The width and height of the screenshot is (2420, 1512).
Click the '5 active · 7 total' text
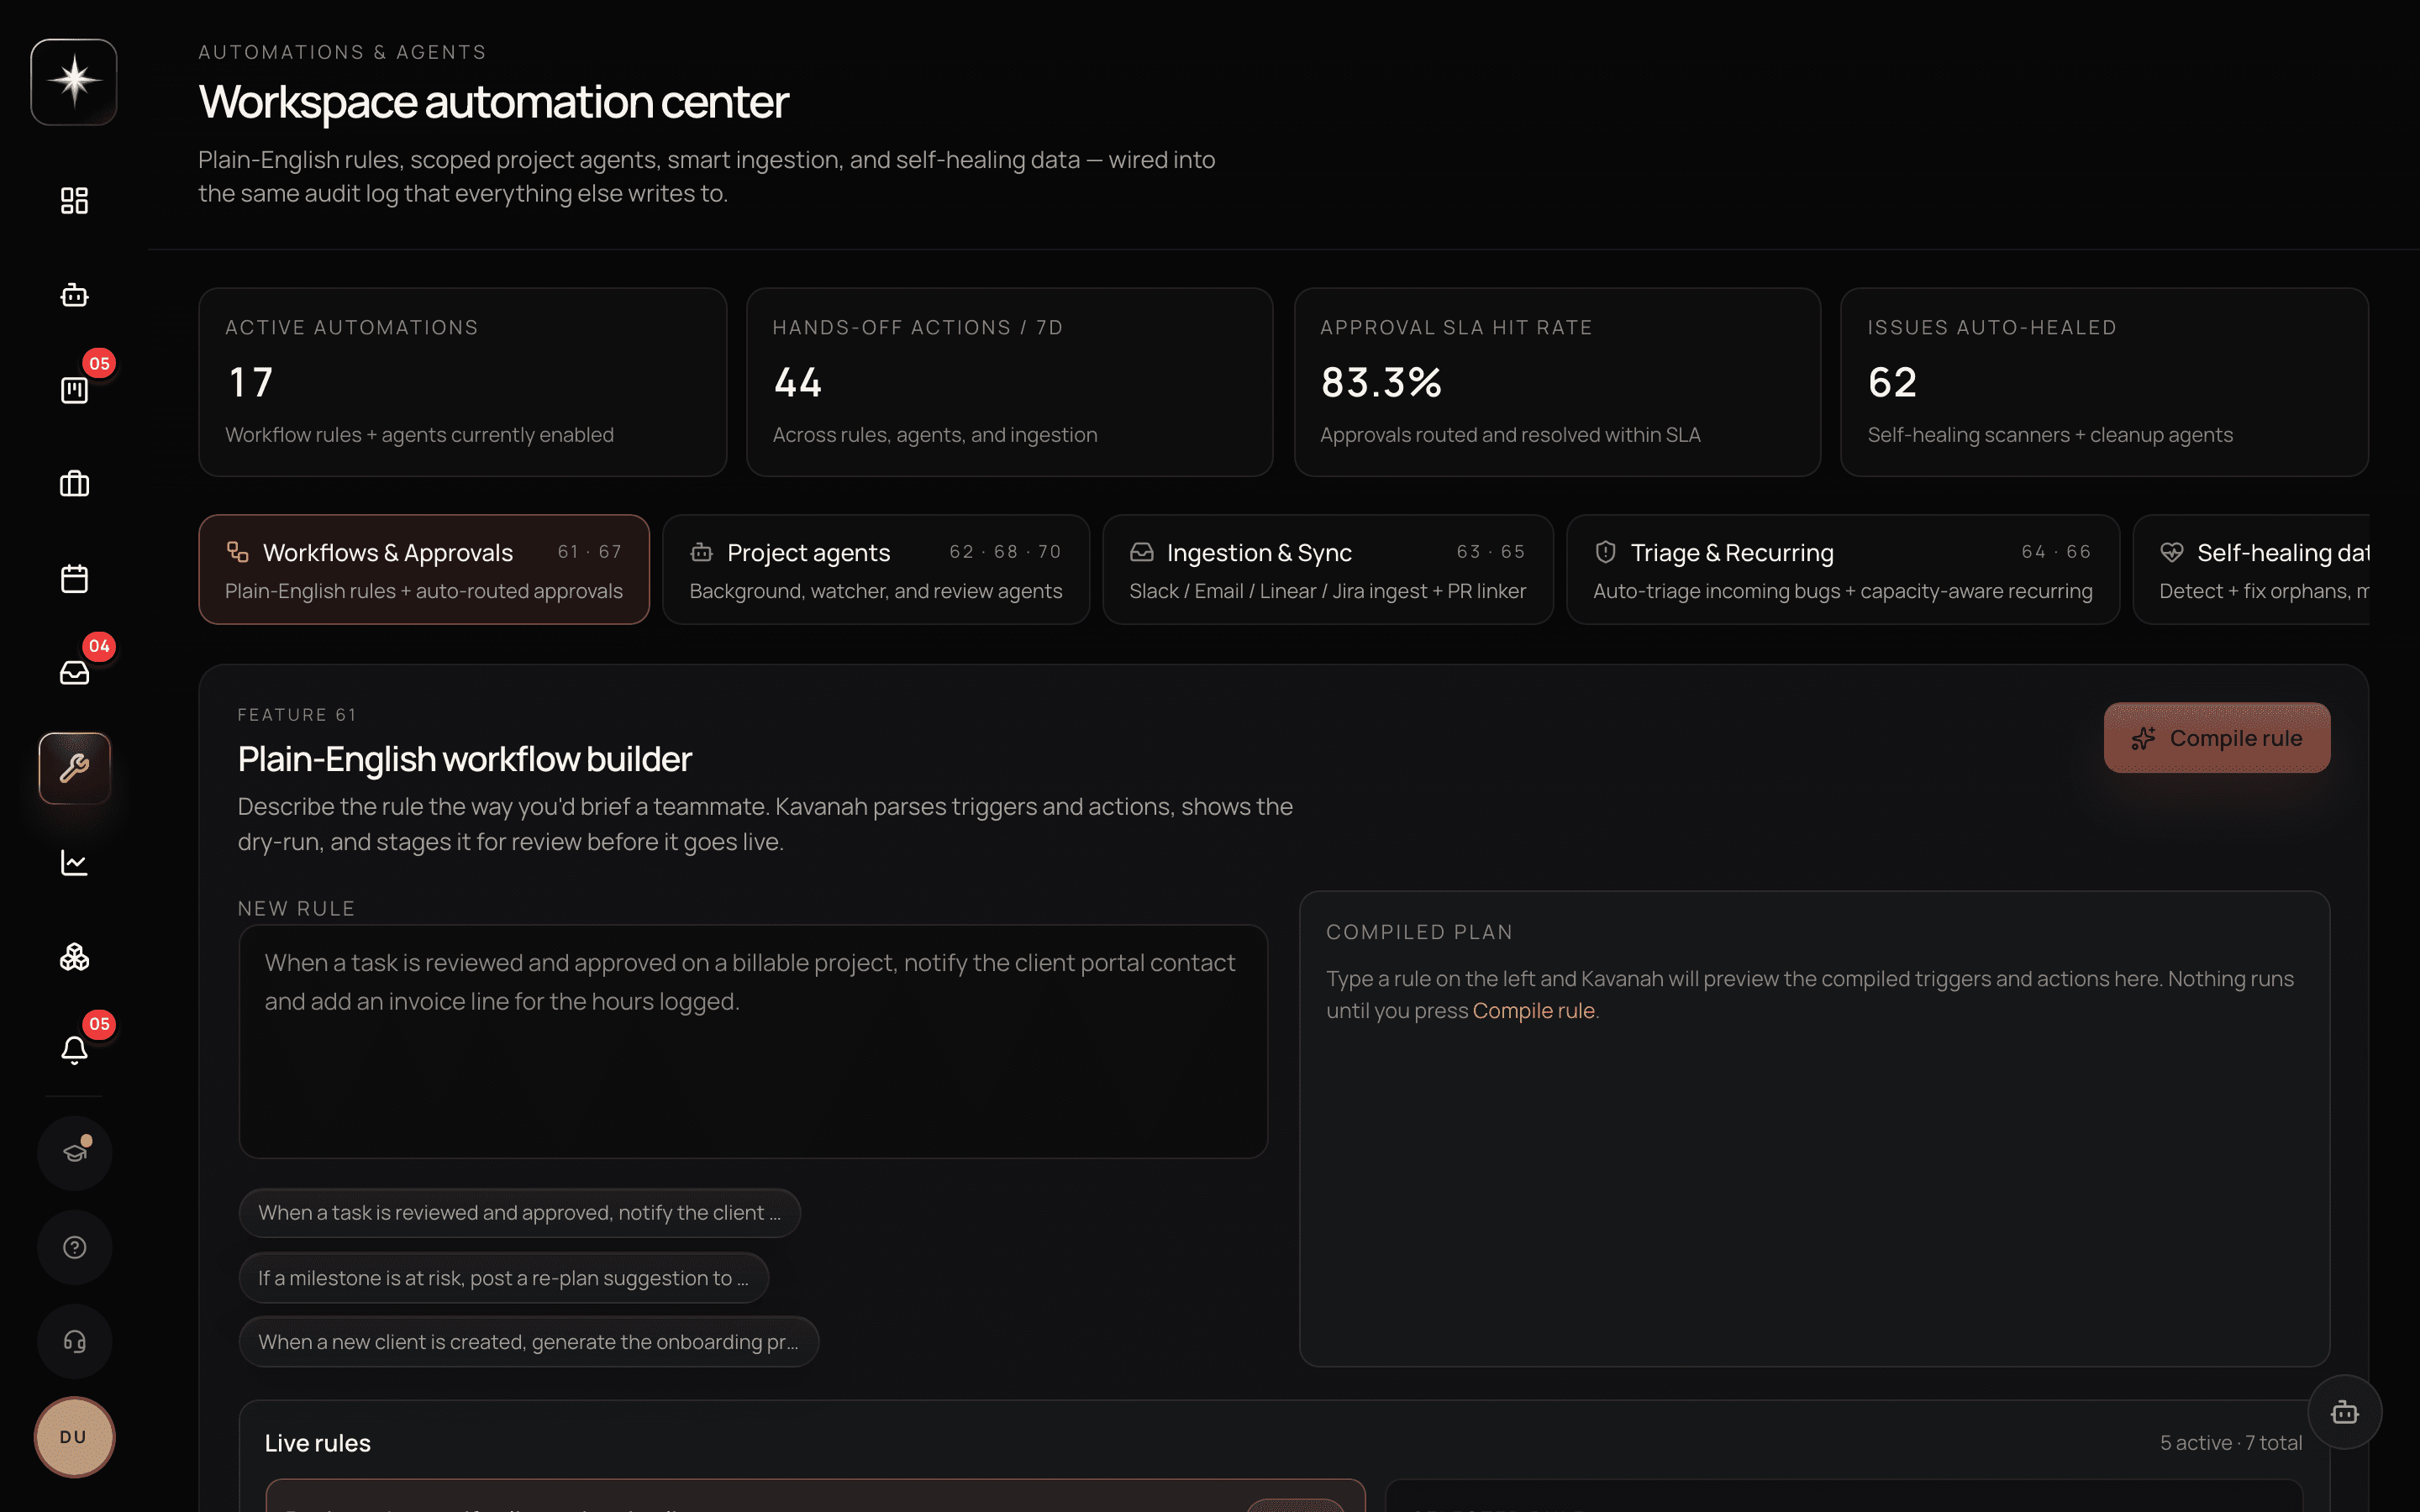click(x=2230, y=1443)
